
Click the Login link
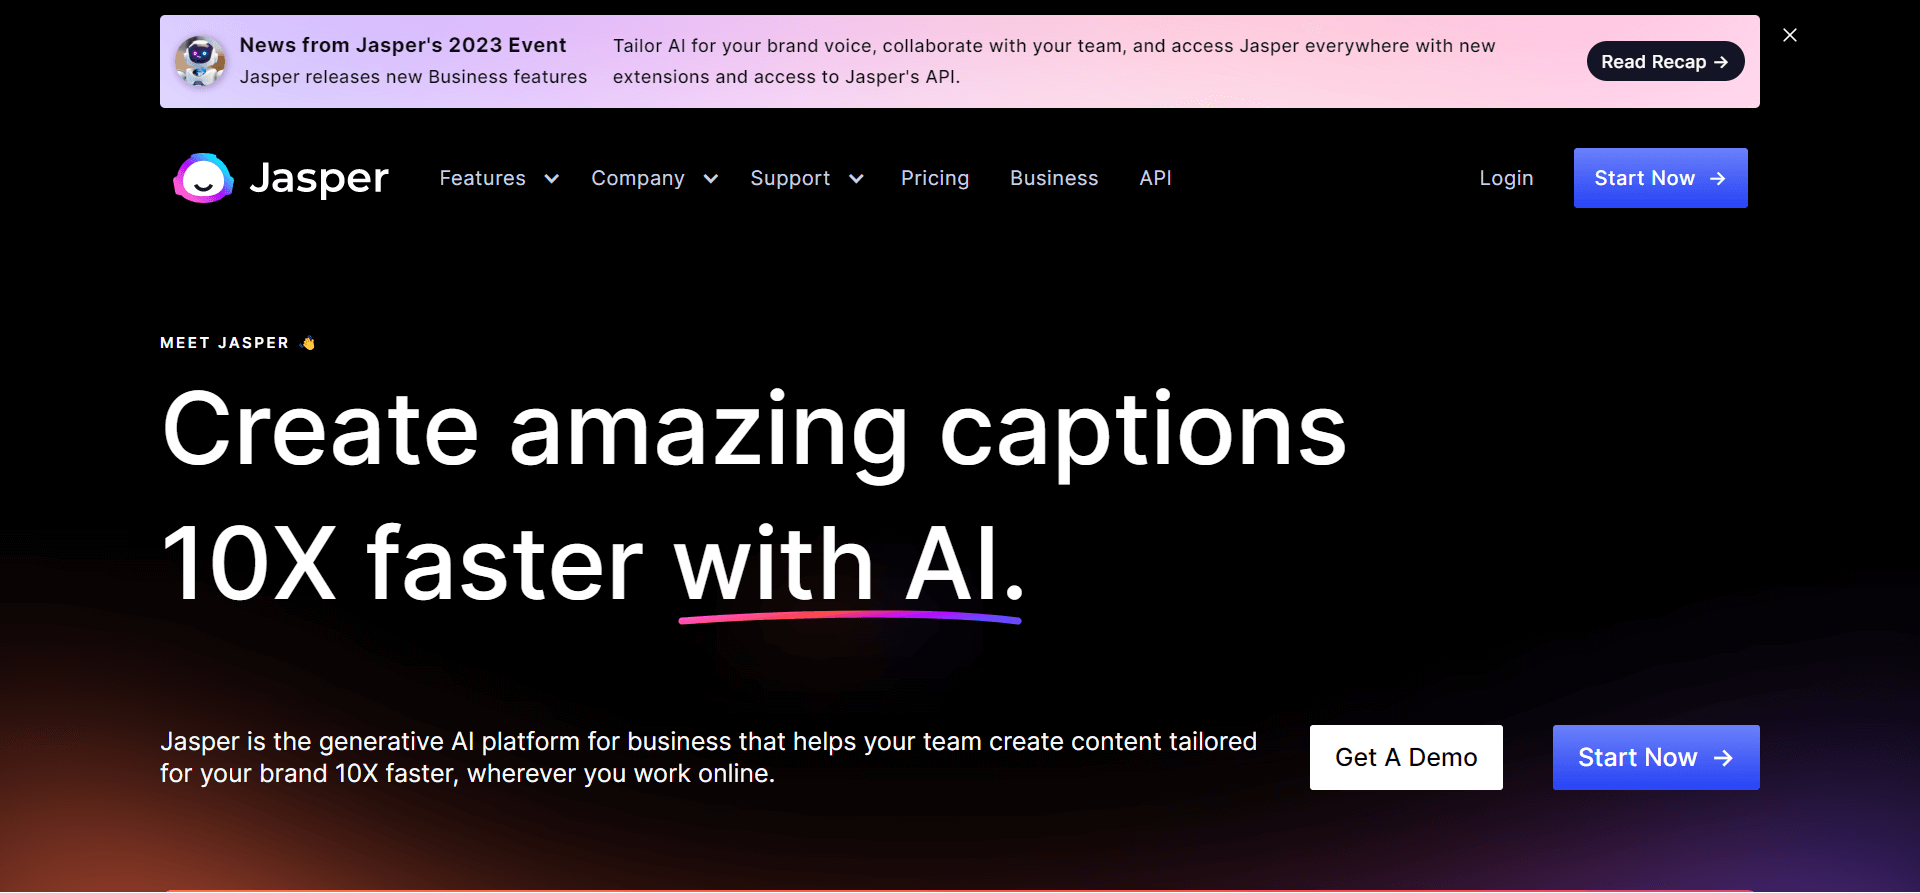tap(1506, 178)
